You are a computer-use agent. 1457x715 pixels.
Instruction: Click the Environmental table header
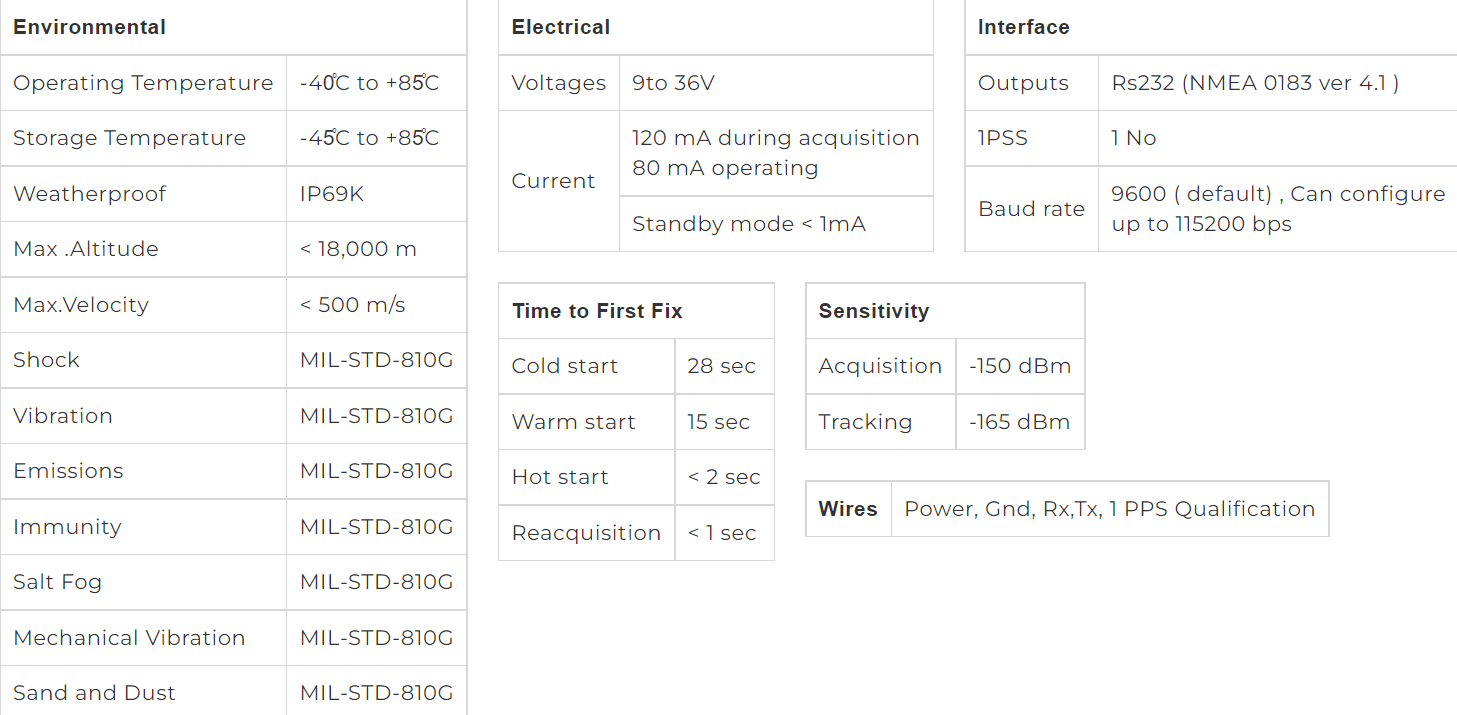point(233,27)
